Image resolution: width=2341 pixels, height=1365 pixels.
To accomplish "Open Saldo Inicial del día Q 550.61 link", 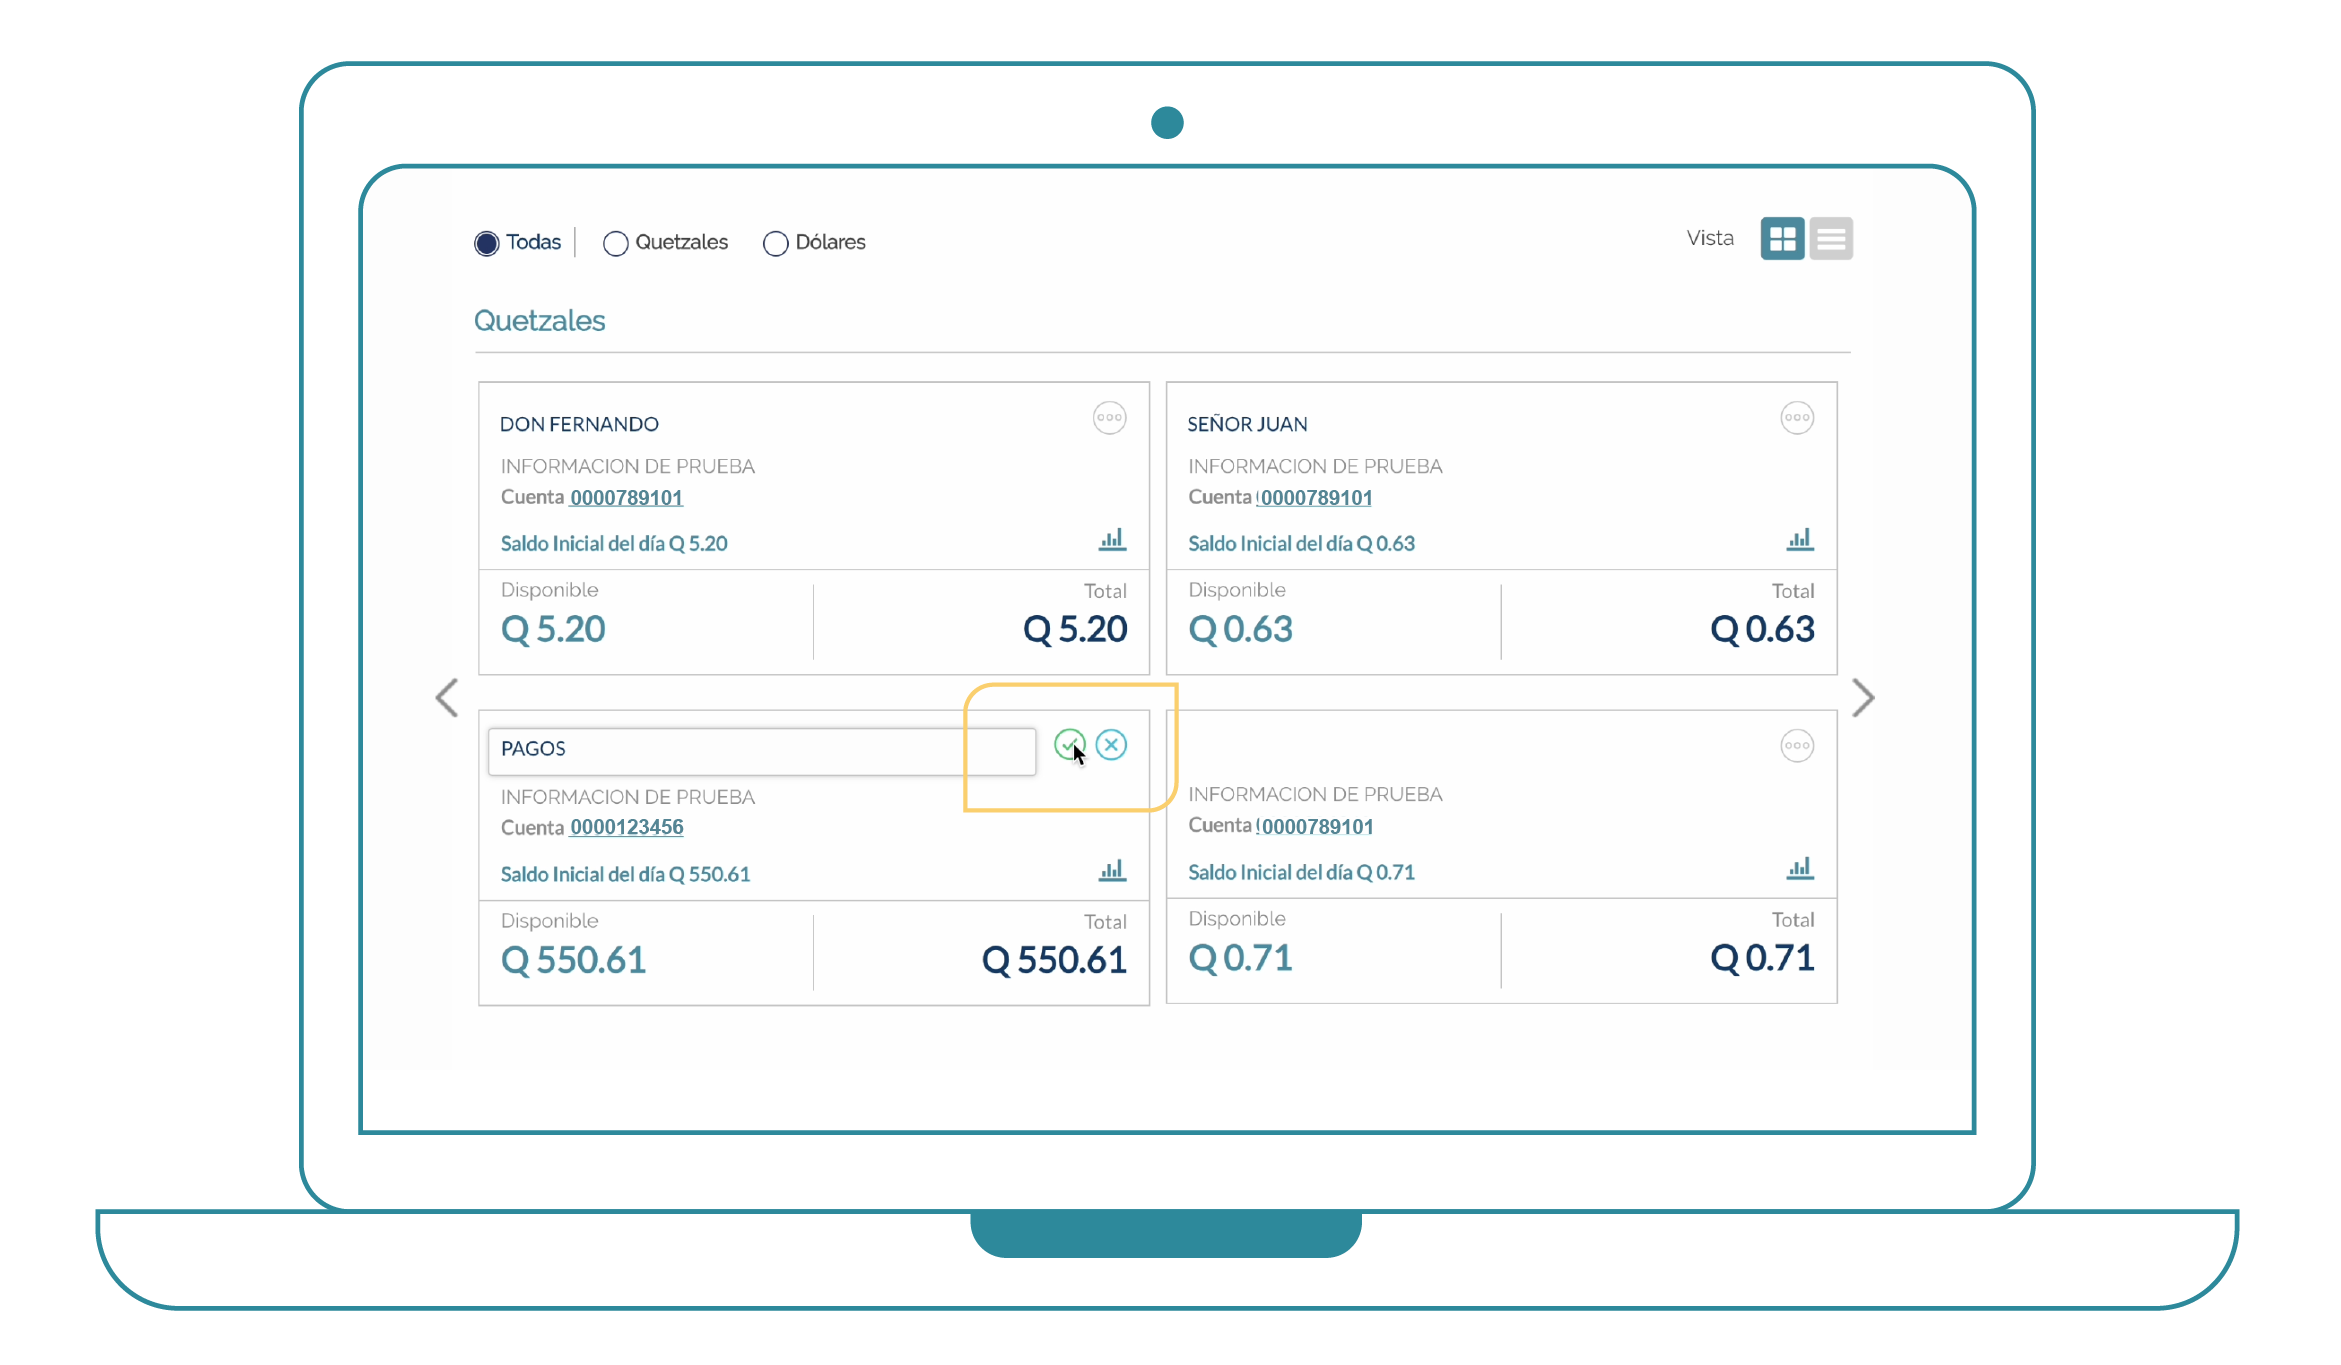I will (x=625, y=874).
